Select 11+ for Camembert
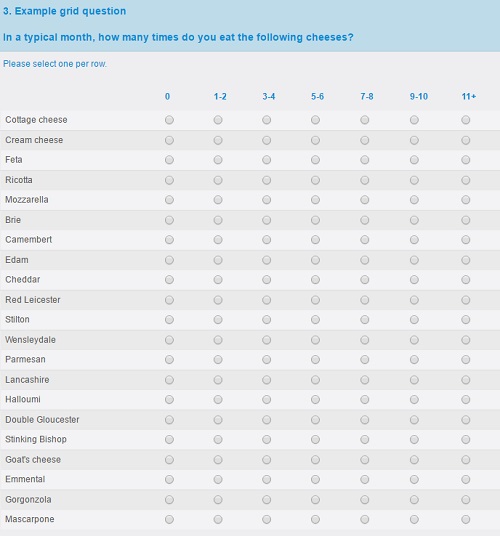This screenshot has width=500, height=536. 465,240
